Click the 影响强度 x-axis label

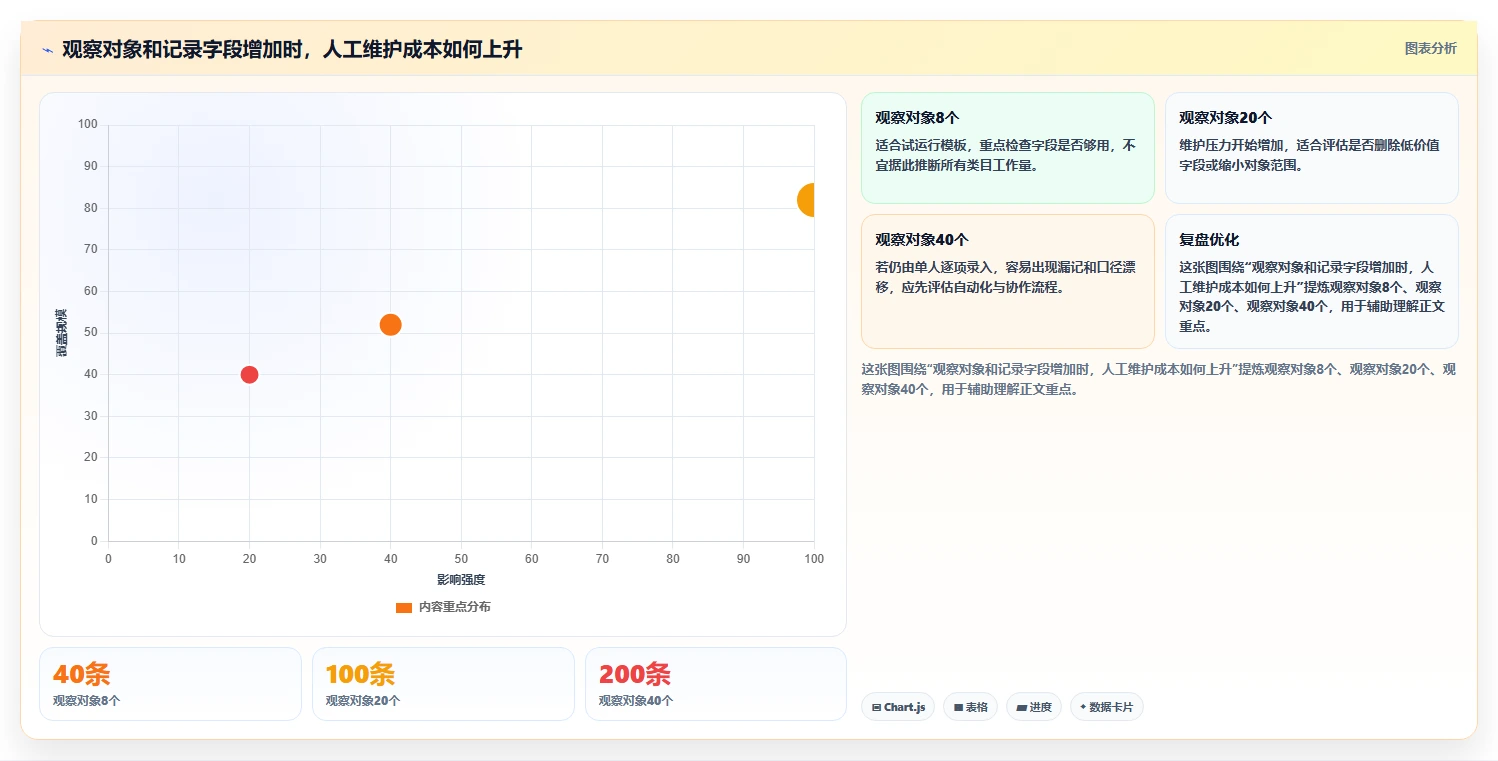[461, 580]
